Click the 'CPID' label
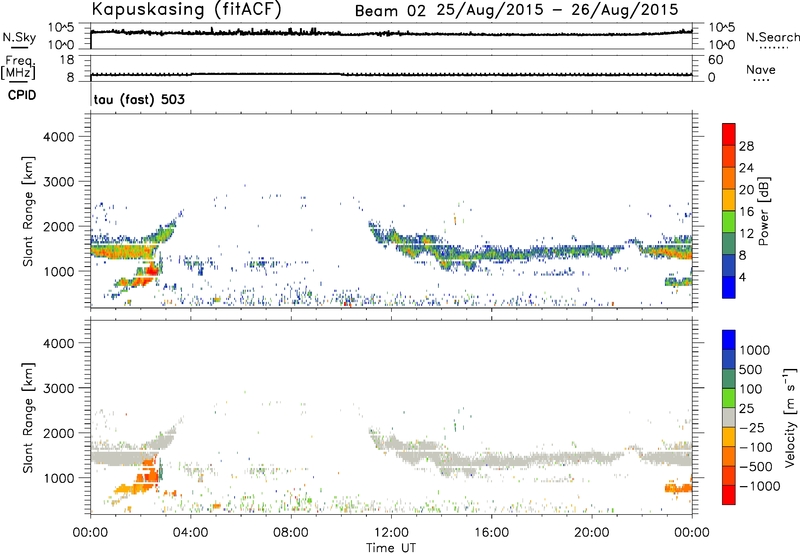 point(22,95)
